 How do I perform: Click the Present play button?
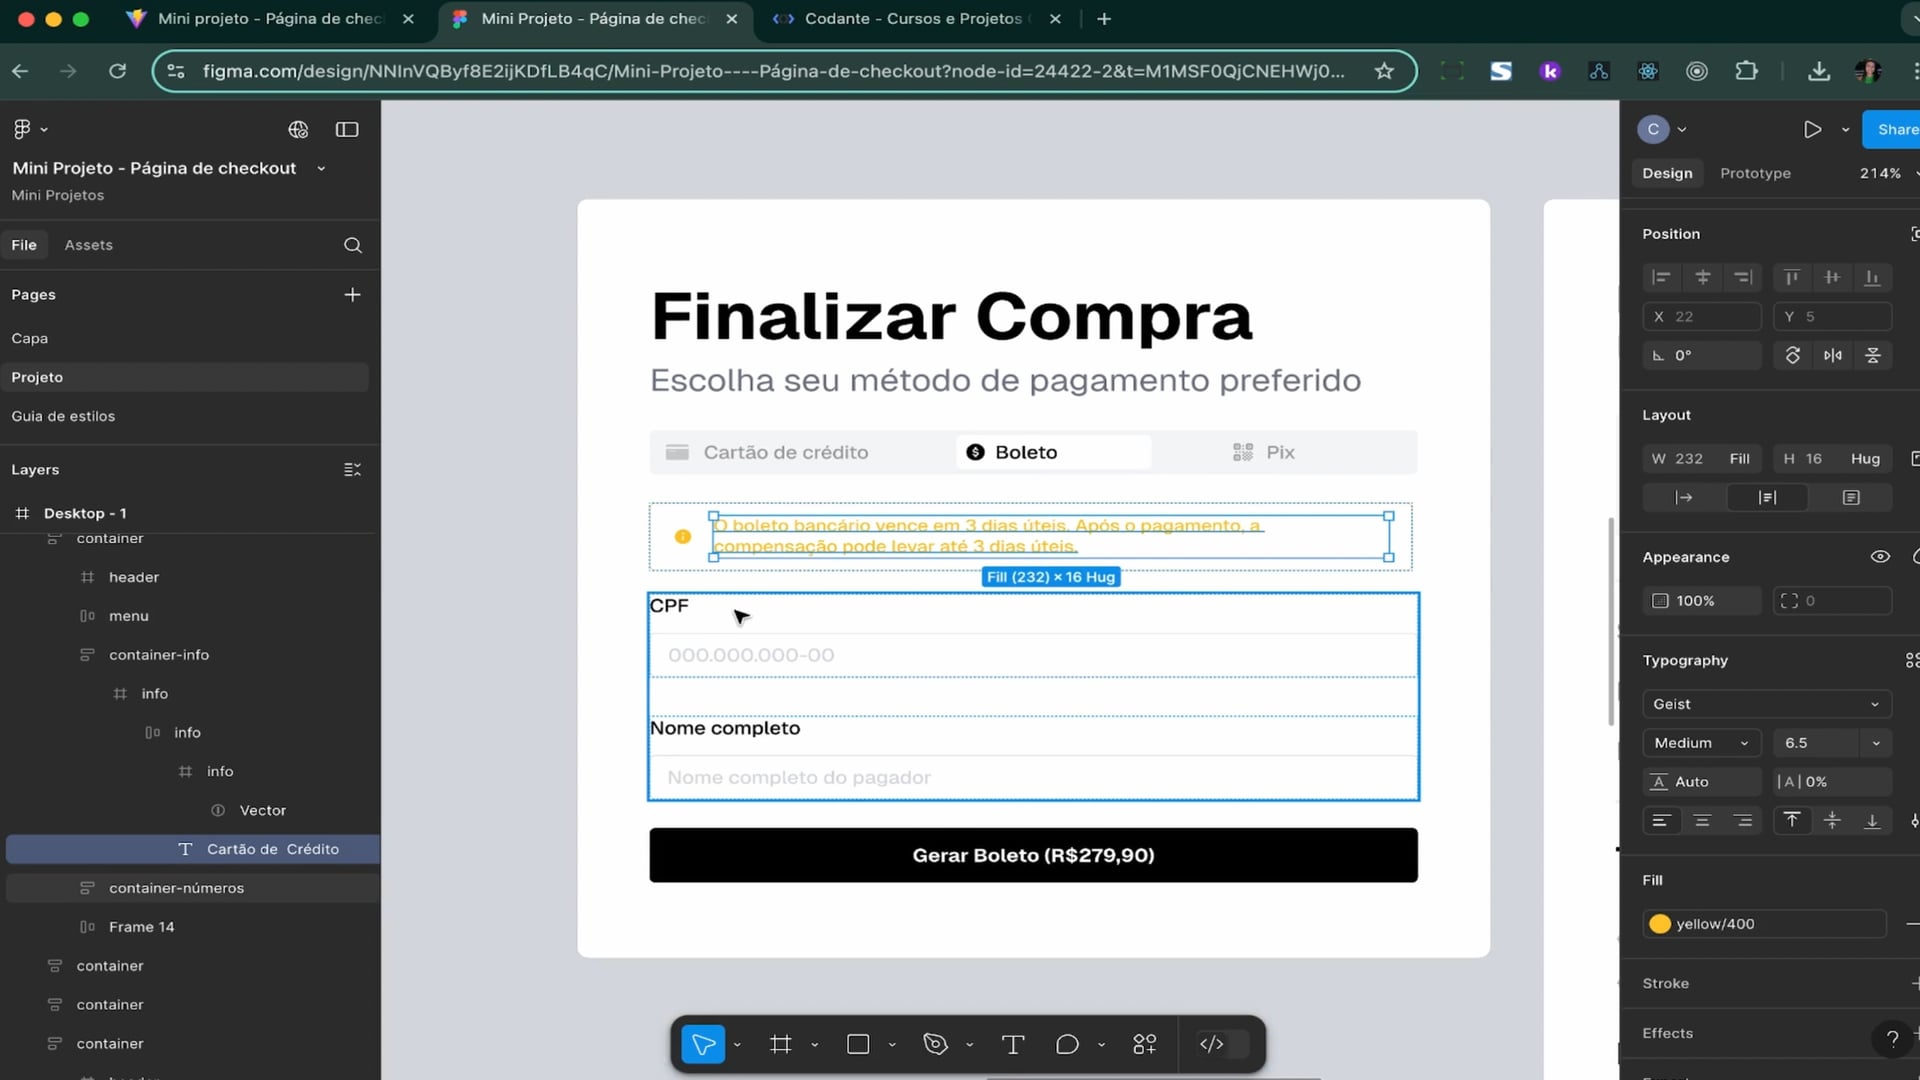pos(1812,130)
